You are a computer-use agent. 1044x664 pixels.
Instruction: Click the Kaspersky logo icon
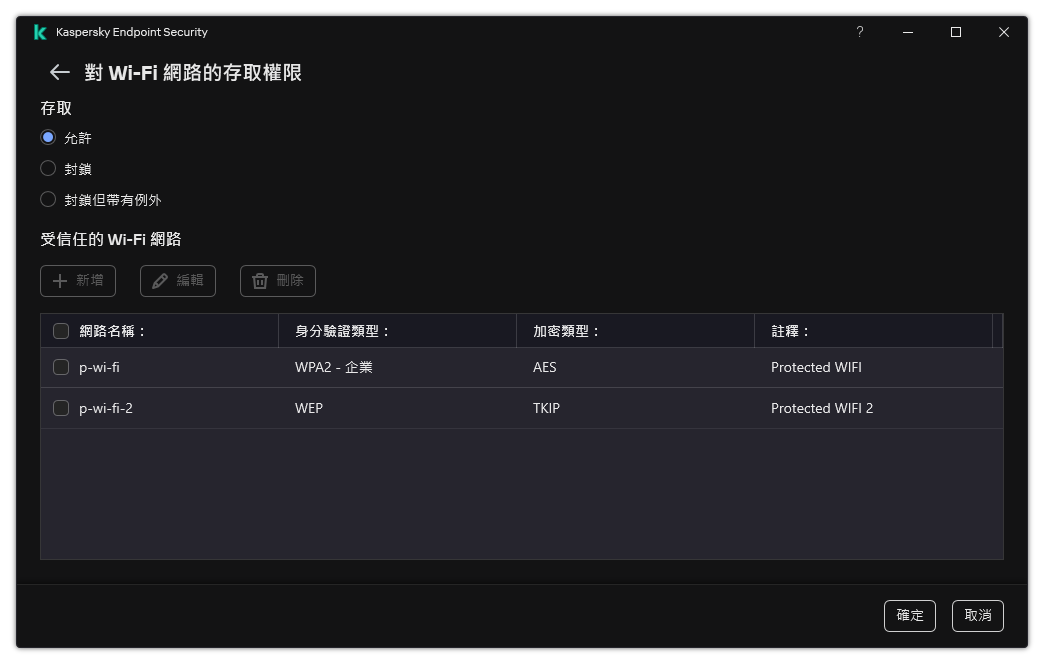39,32
